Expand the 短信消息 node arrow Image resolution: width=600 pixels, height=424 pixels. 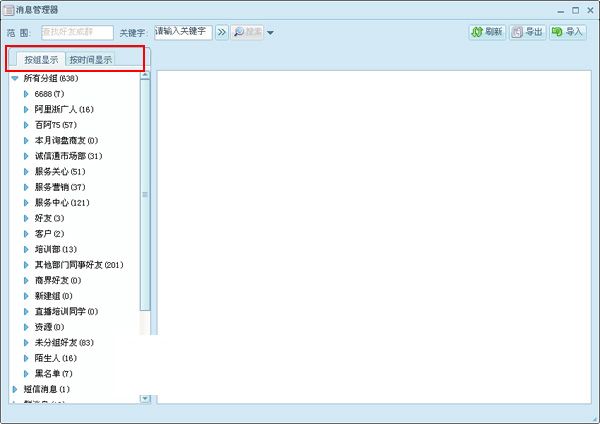pyautogui.click(x=14, y=389)
